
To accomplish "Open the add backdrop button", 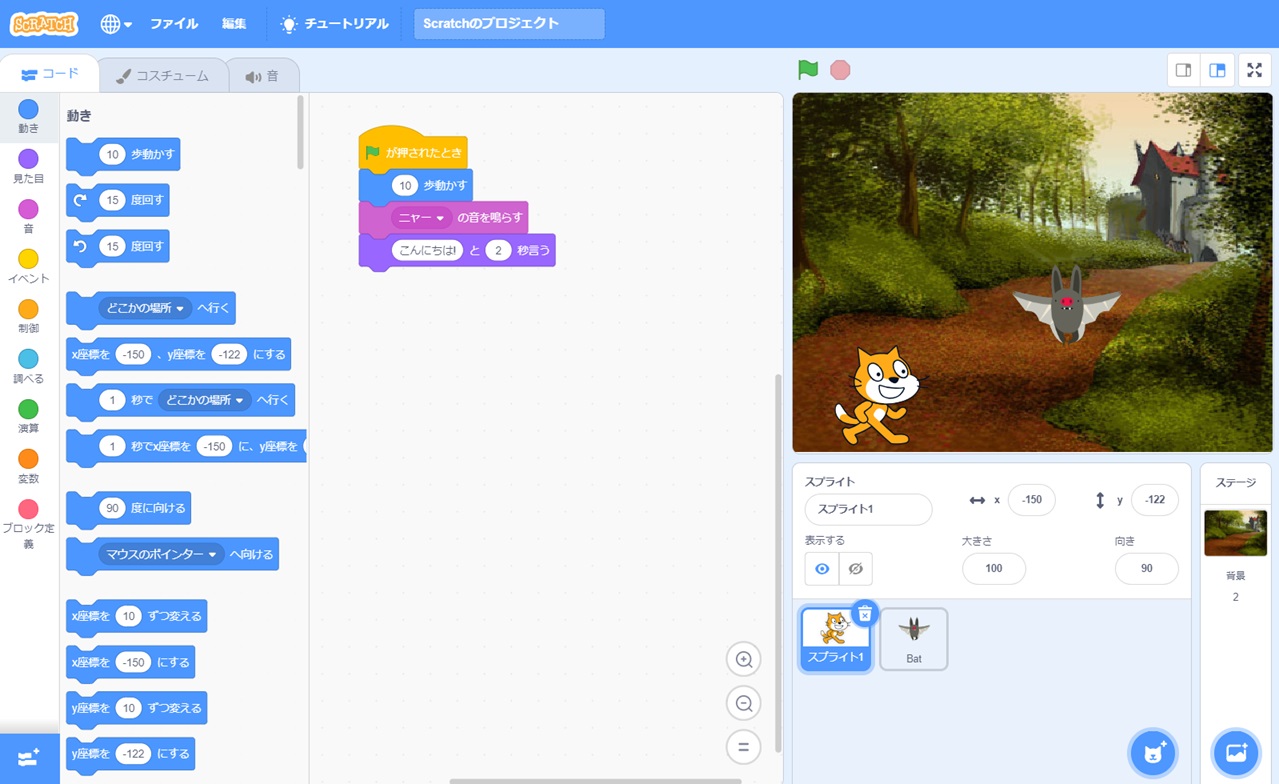I will click(x=1235, y=753).
